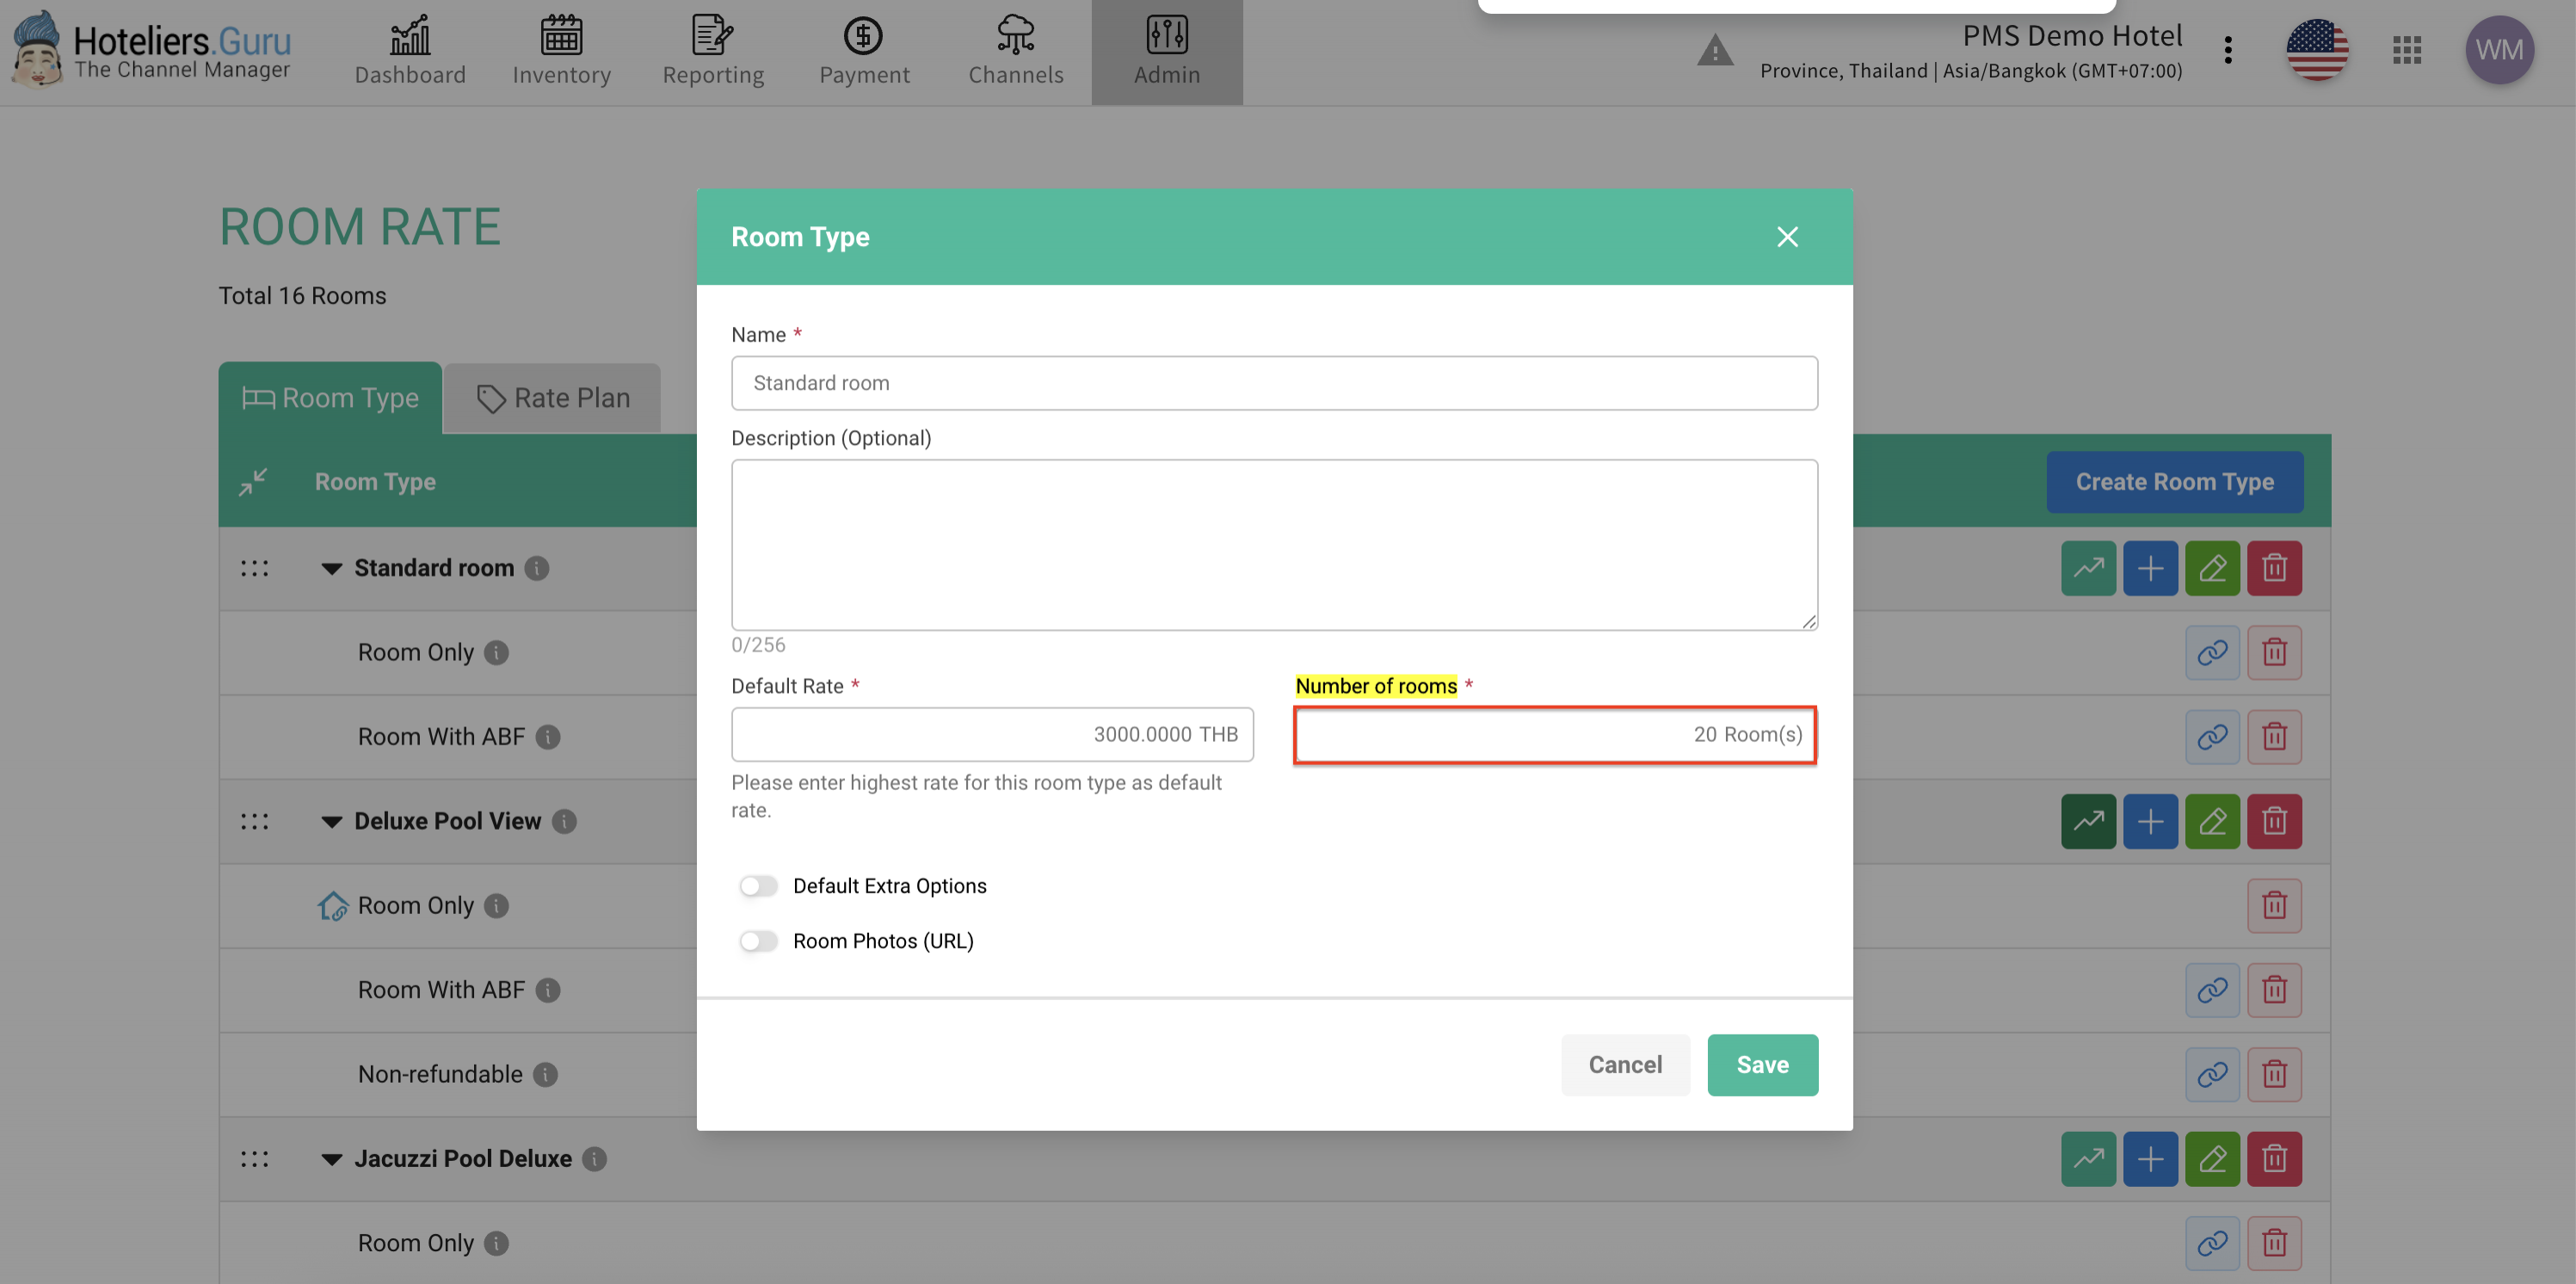Click the warning triangle icon in header

(x=1714, y=50)
